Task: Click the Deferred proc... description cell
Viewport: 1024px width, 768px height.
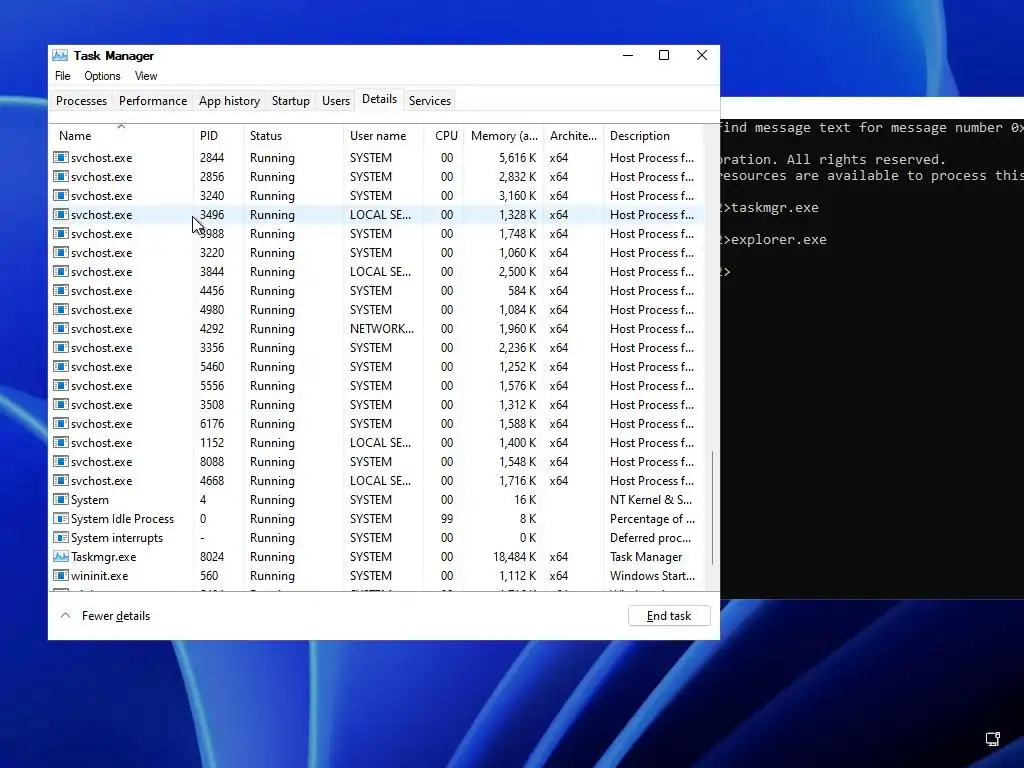Action: [x=650, y=537]
